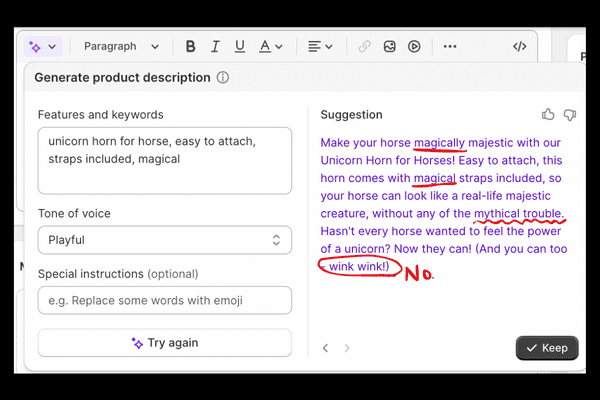The width and height of the screenshot is (600, 400).
Task: Switch to HTML code view
Action: pyautogui.click(x=519, y=46)
